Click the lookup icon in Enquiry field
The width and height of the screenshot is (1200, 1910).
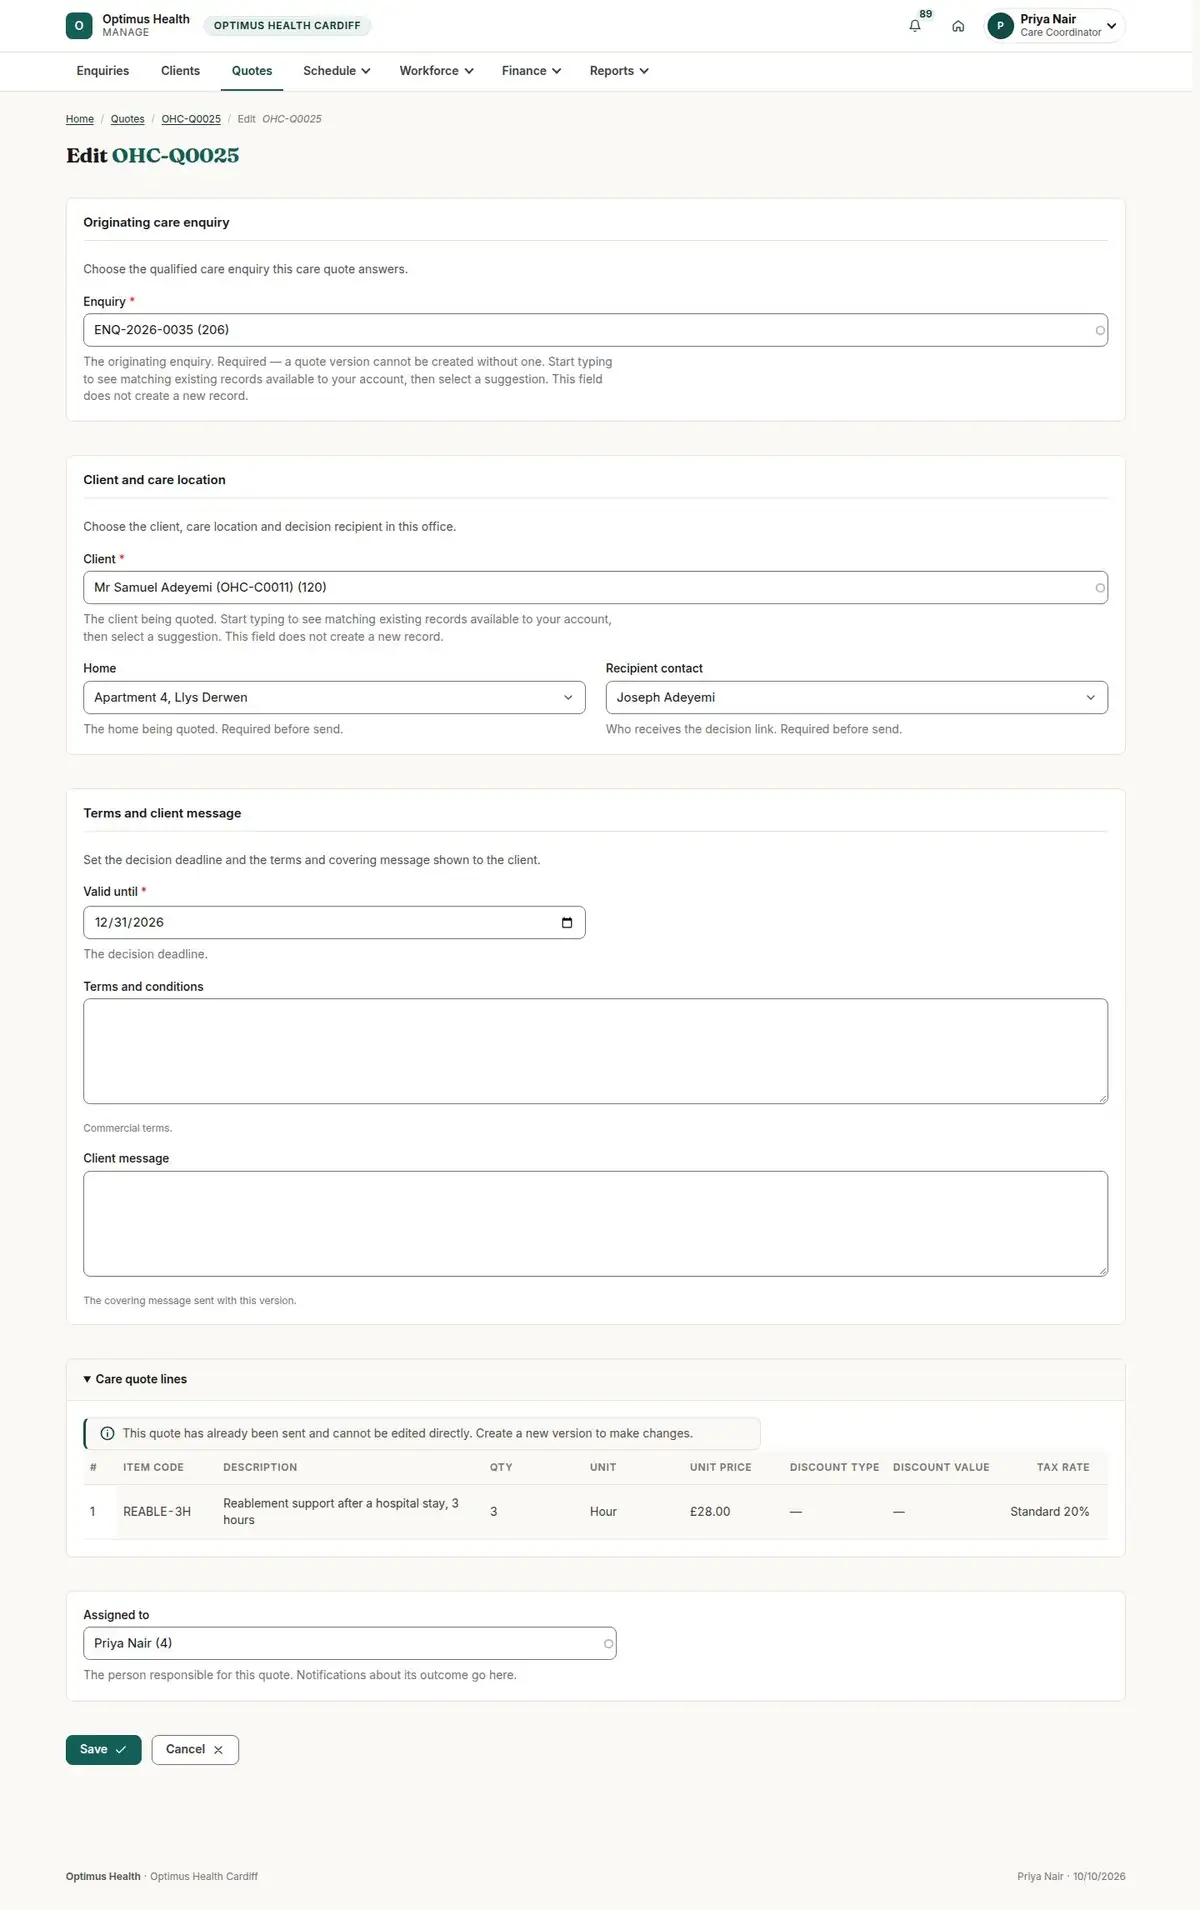pos(1100,330)
